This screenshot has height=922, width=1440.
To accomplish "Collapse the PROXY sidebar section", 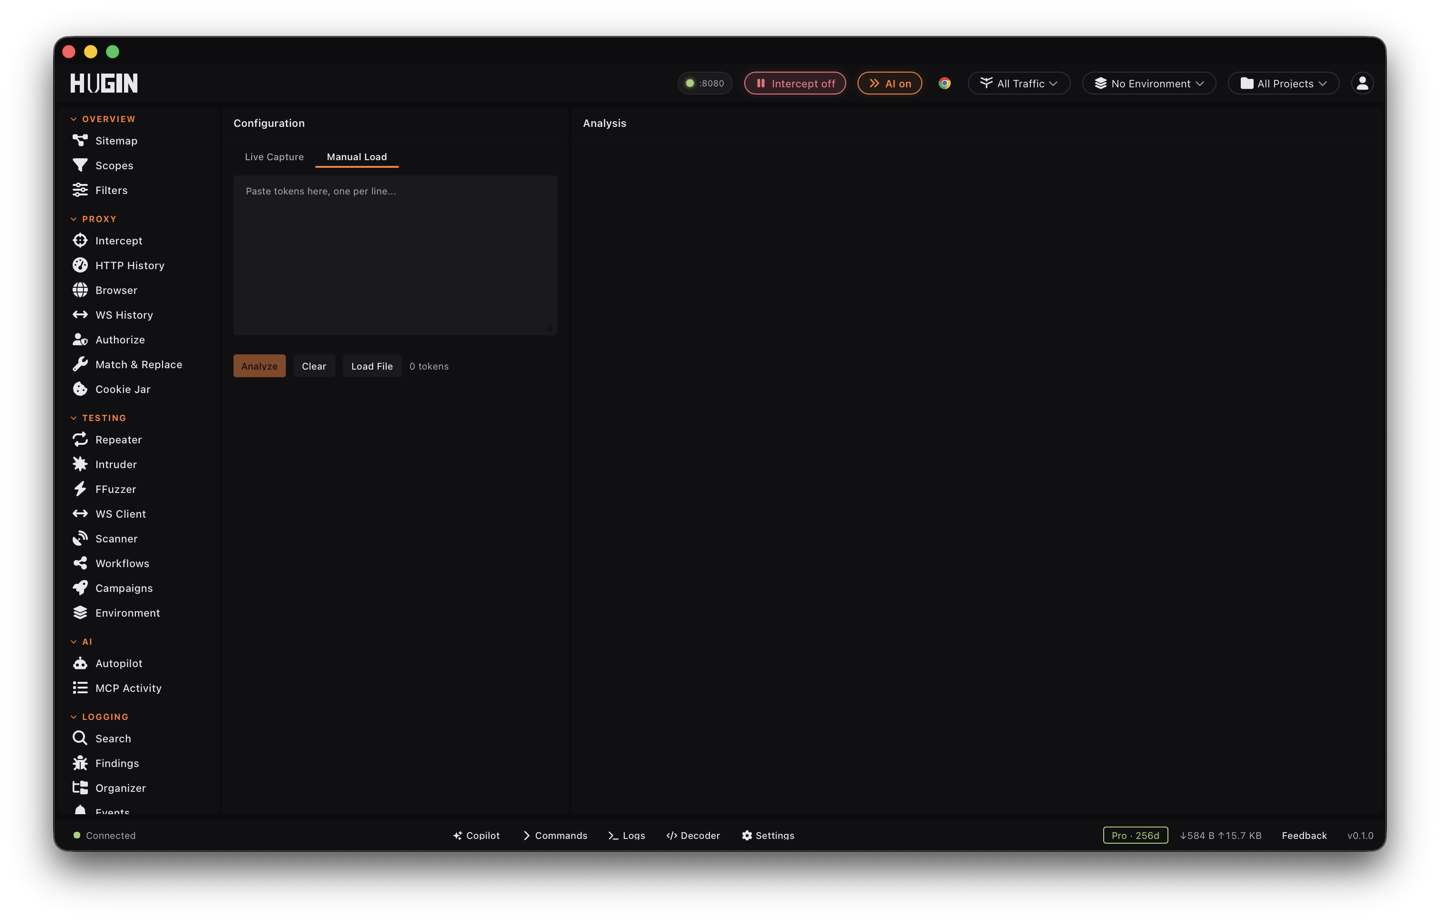I will (94, 219).
